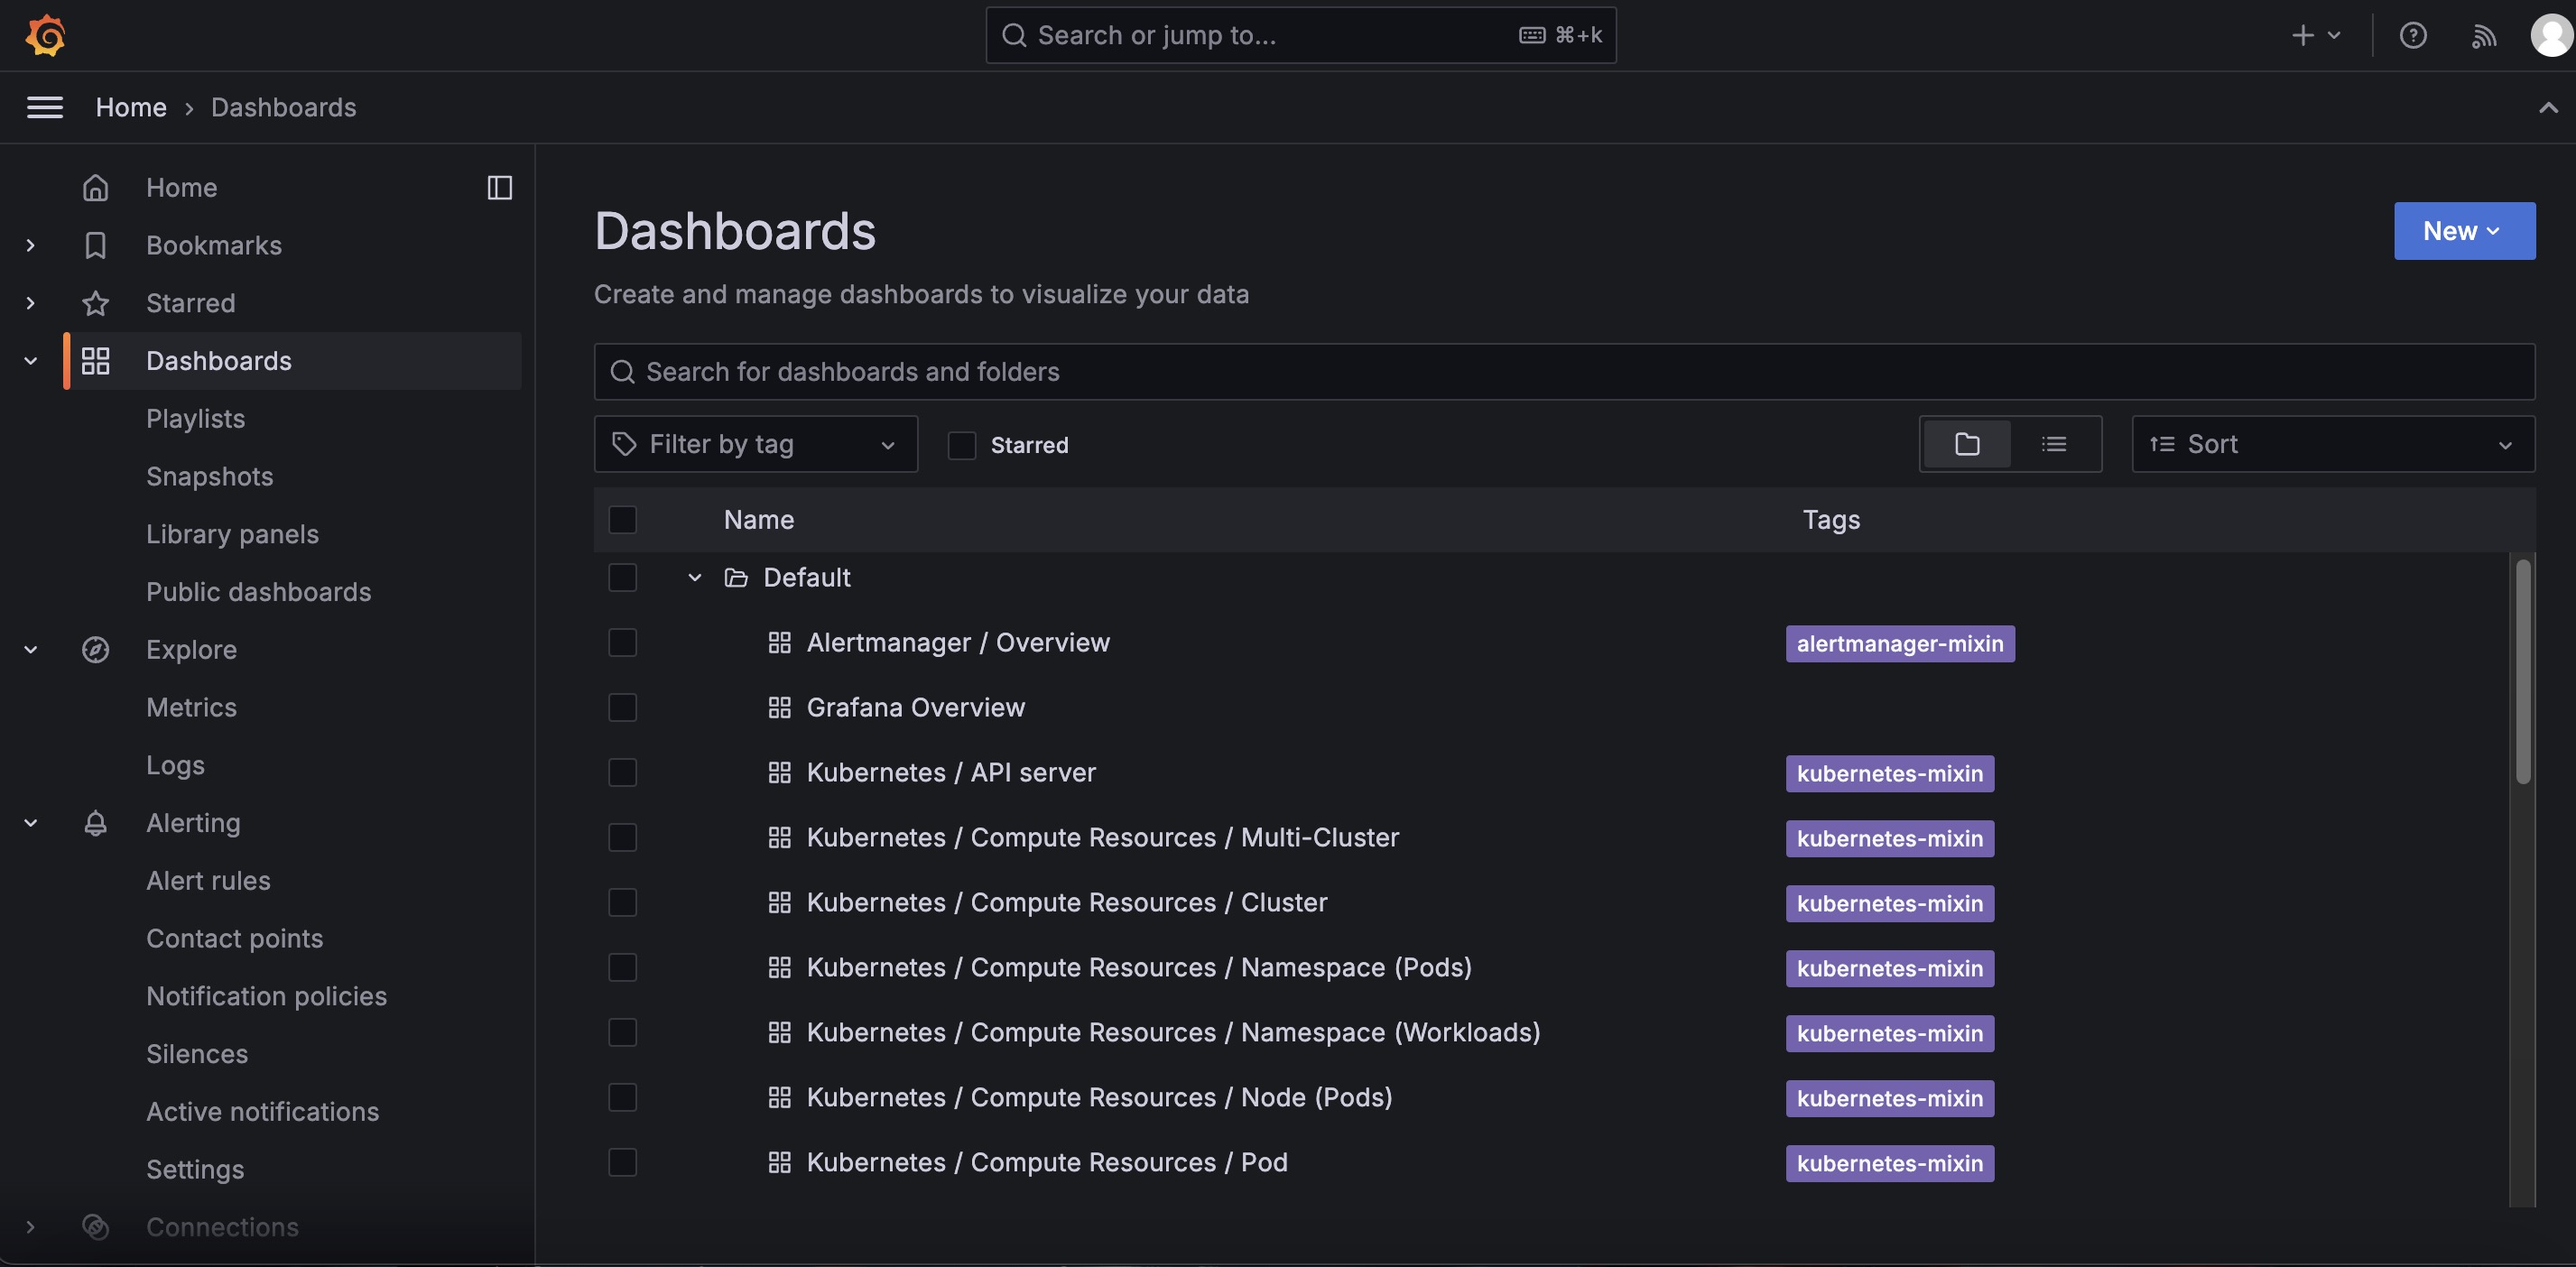Image resolution: width=2576 pixels, height=1267 pixels.
Task: Click the New button
Action: pyautogui.click(x=2463, y=231)
